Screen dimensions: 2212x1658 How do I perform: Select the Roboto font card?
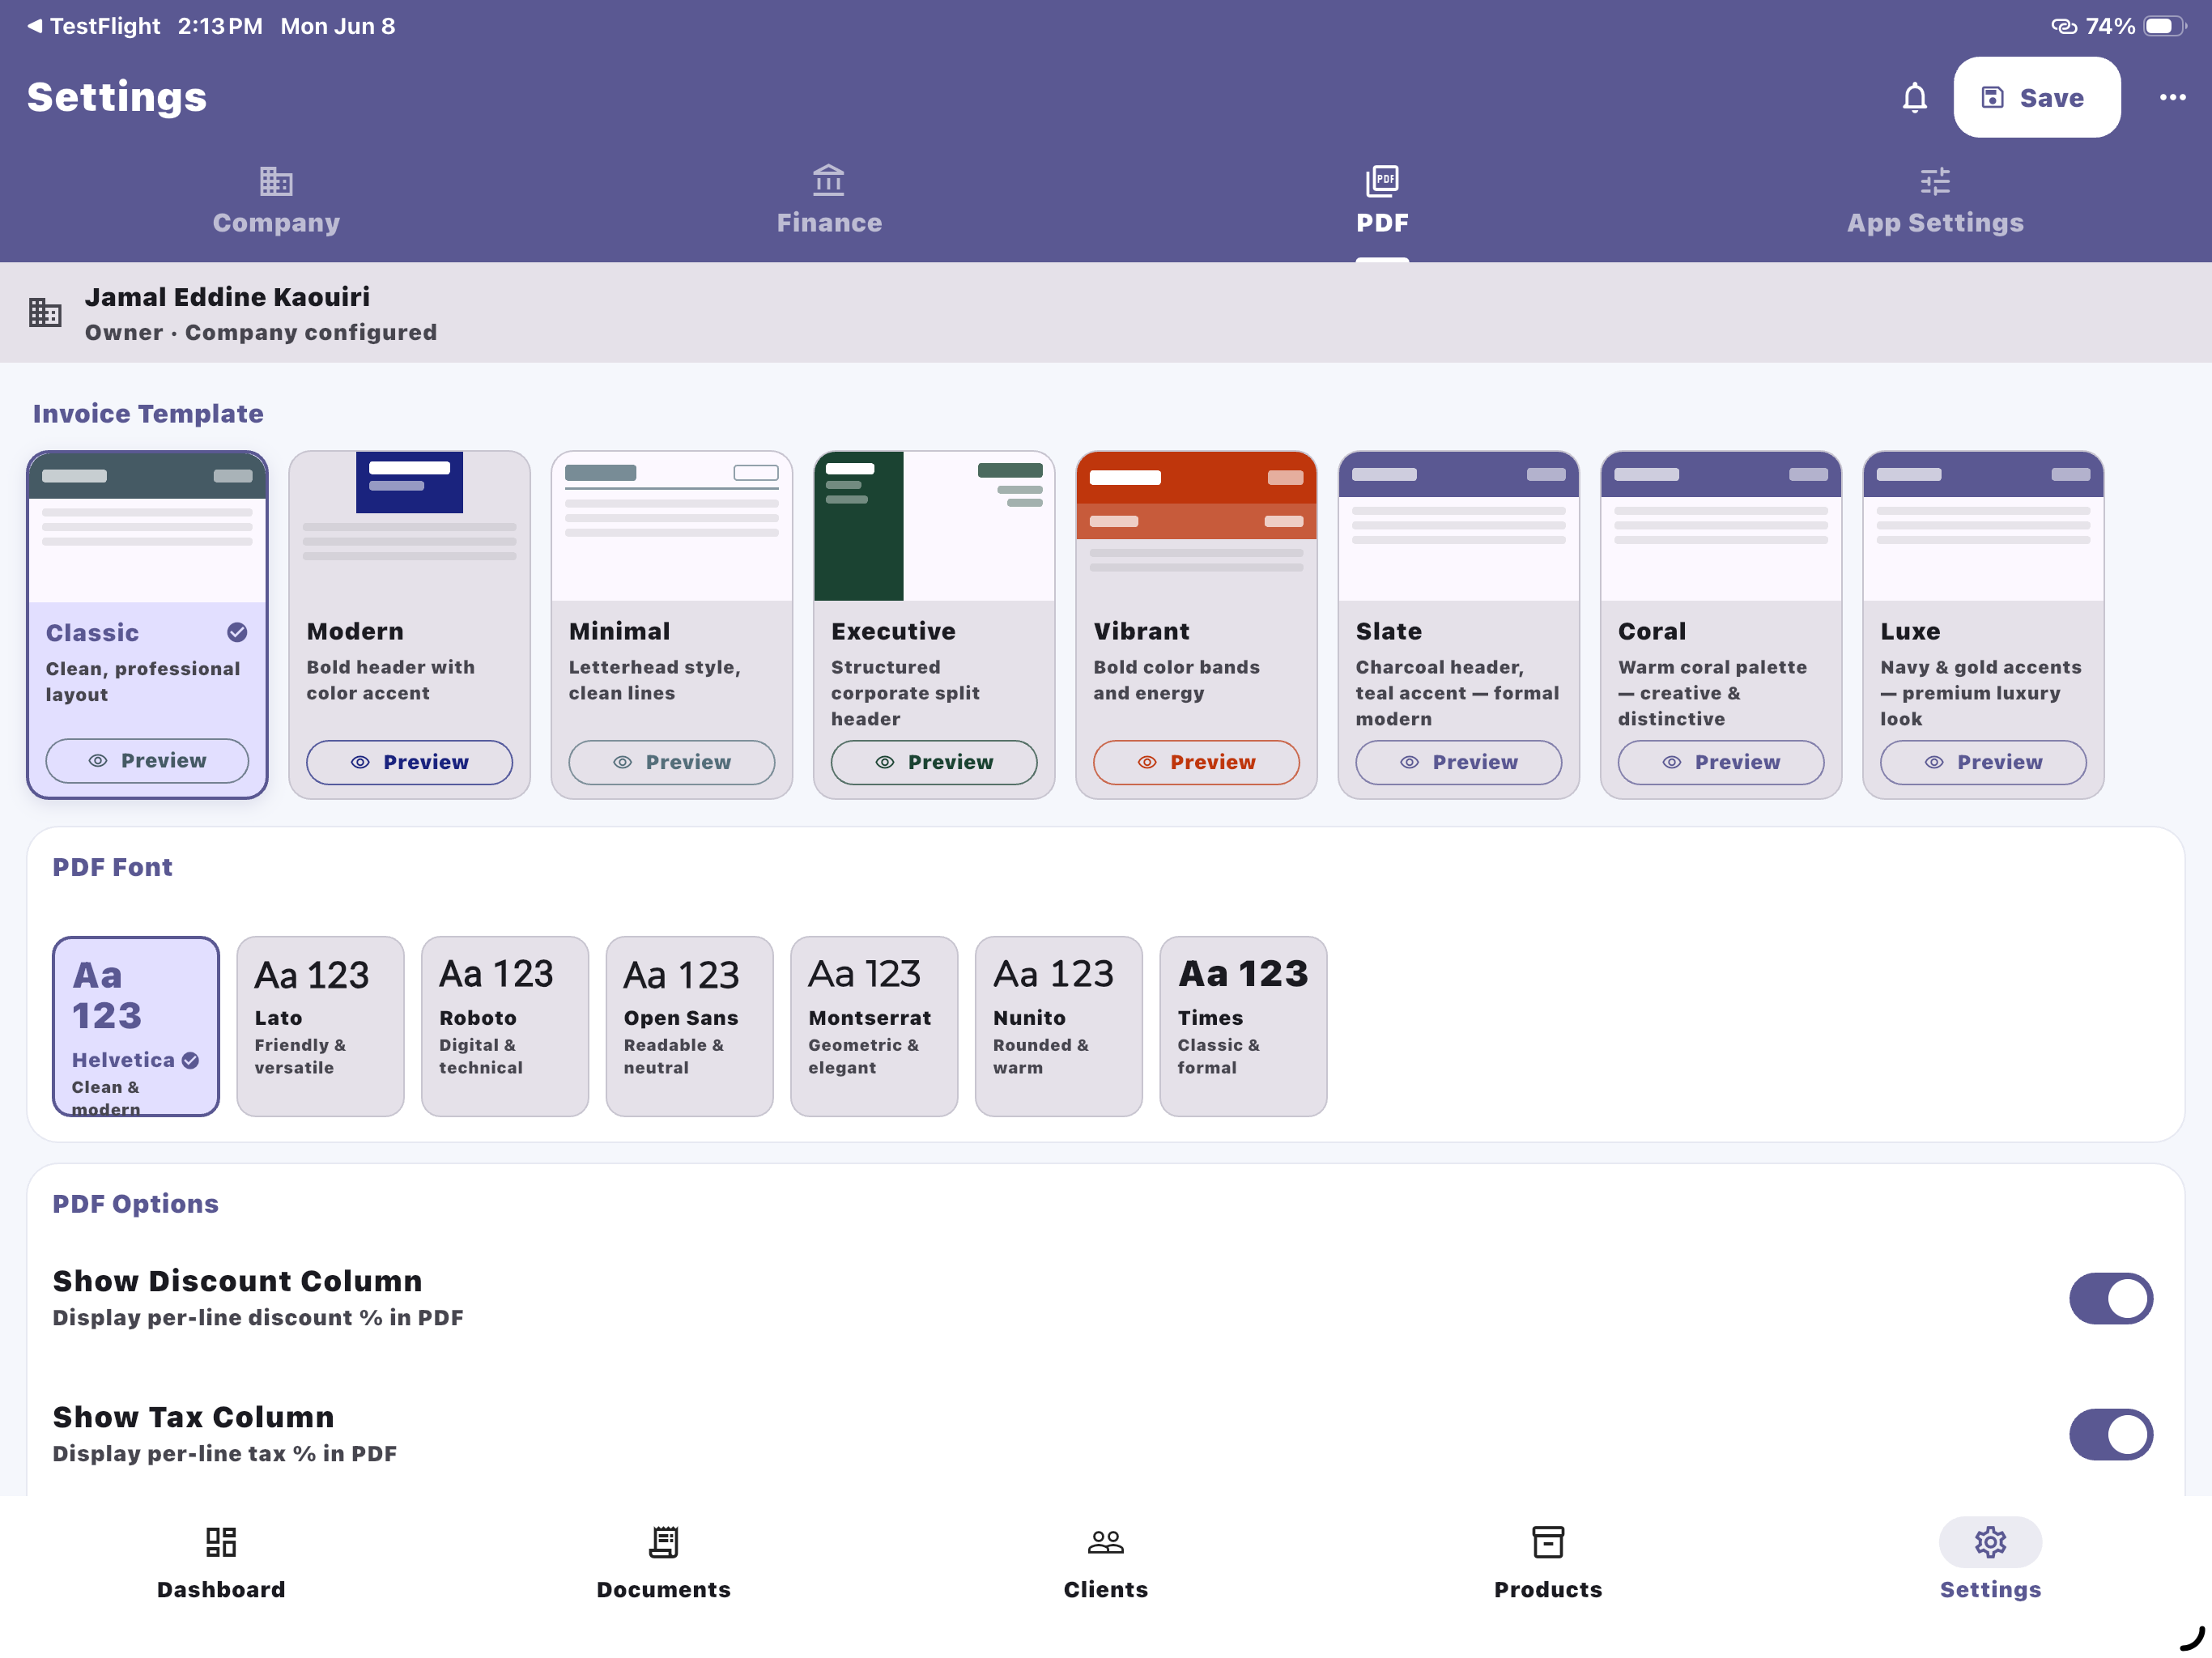tap(505, 1026)
